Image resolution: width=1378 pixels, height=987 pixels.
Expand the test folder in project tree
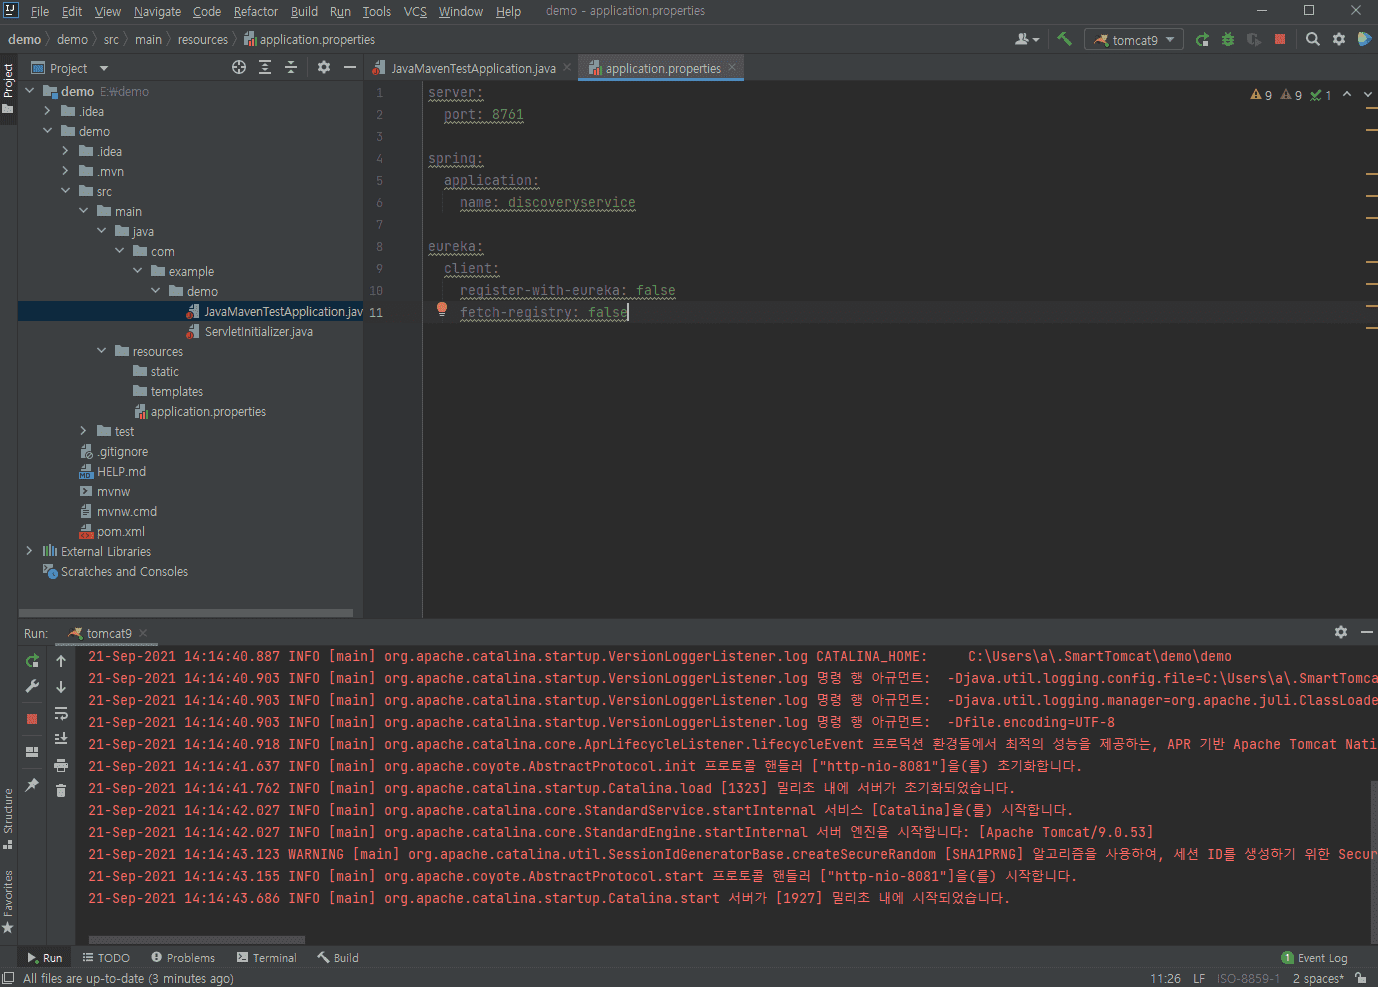[x=83, y=431]
